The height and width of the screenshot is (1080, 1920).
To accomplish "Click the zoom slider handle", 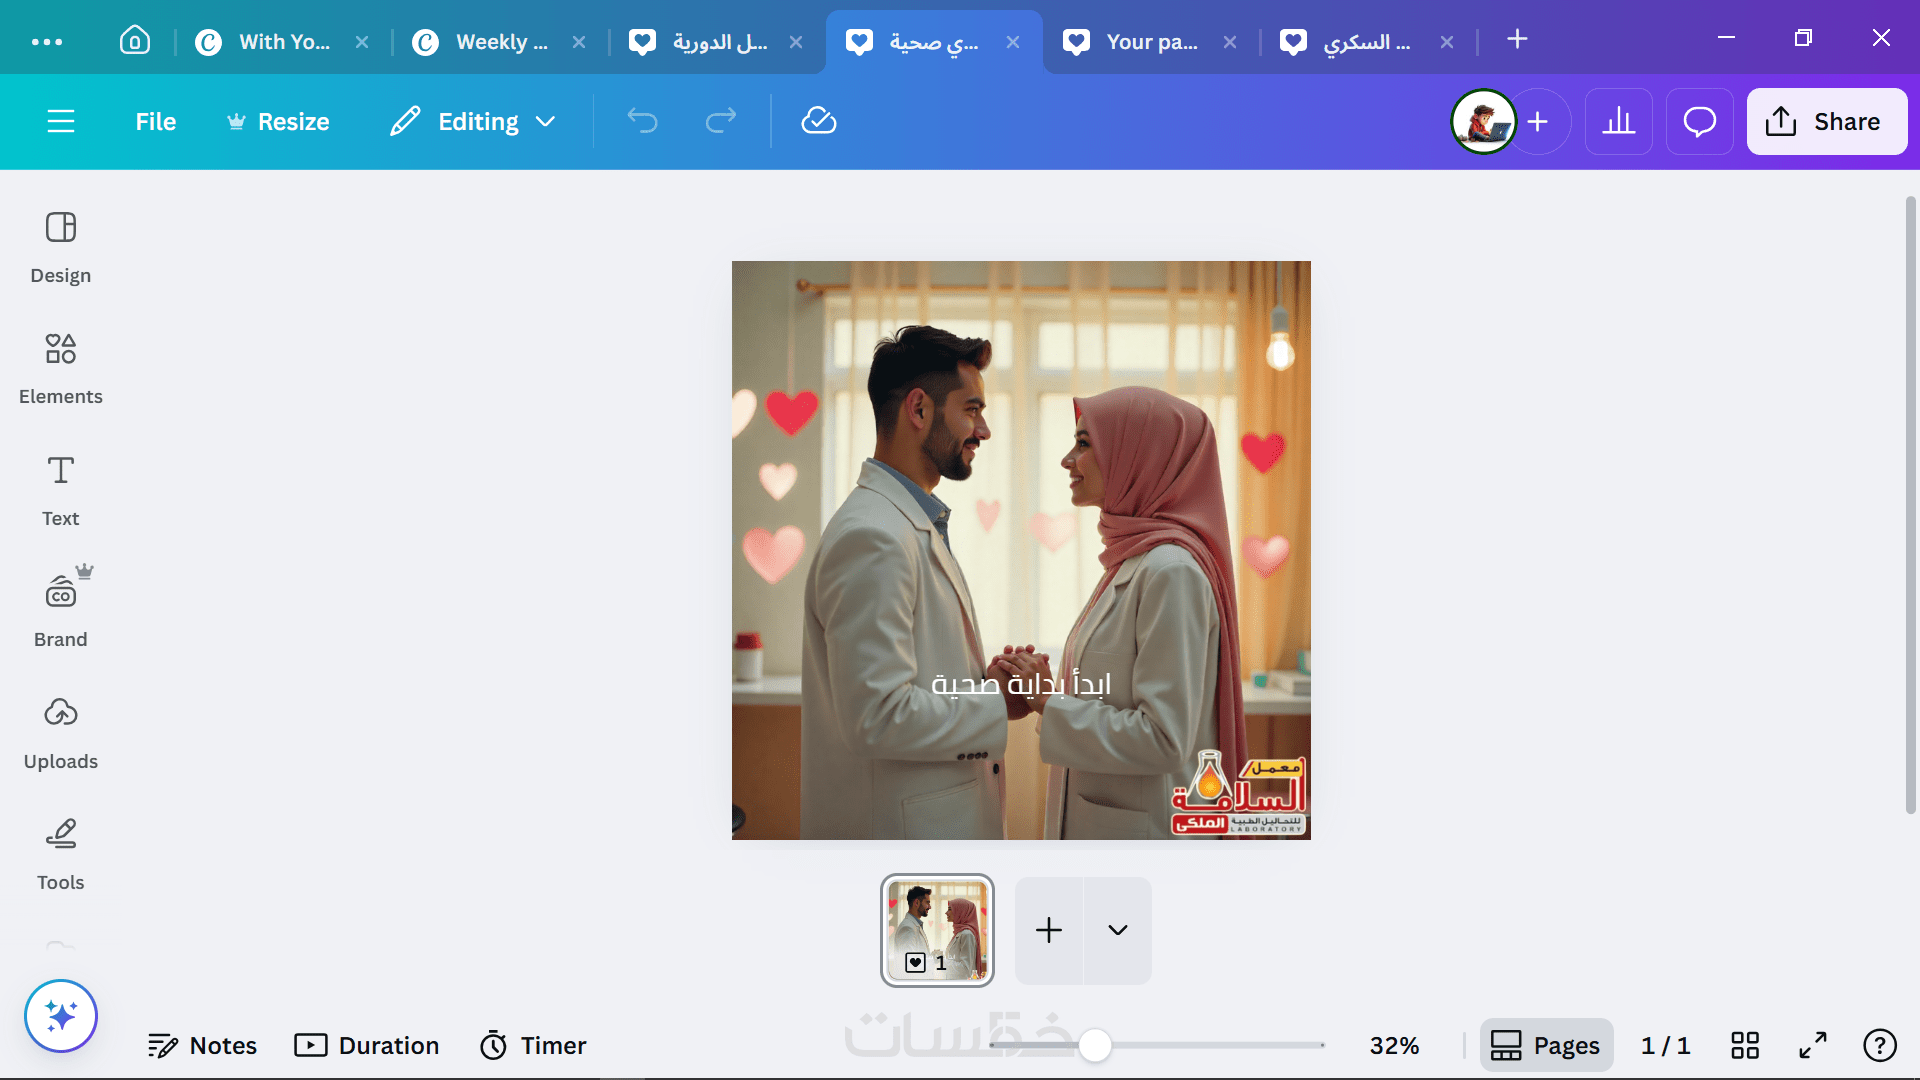I will point(1095,1045).
